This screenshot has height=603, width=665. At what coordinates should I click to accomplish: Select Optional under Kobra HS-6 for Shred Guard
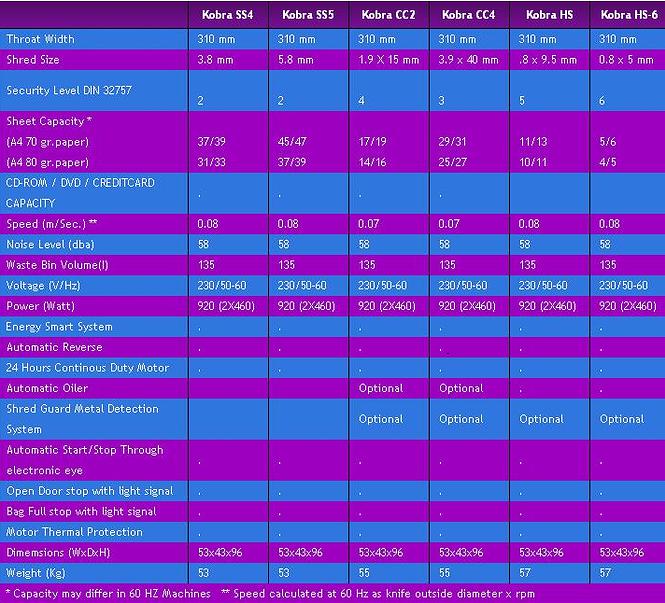pos(621,419)
